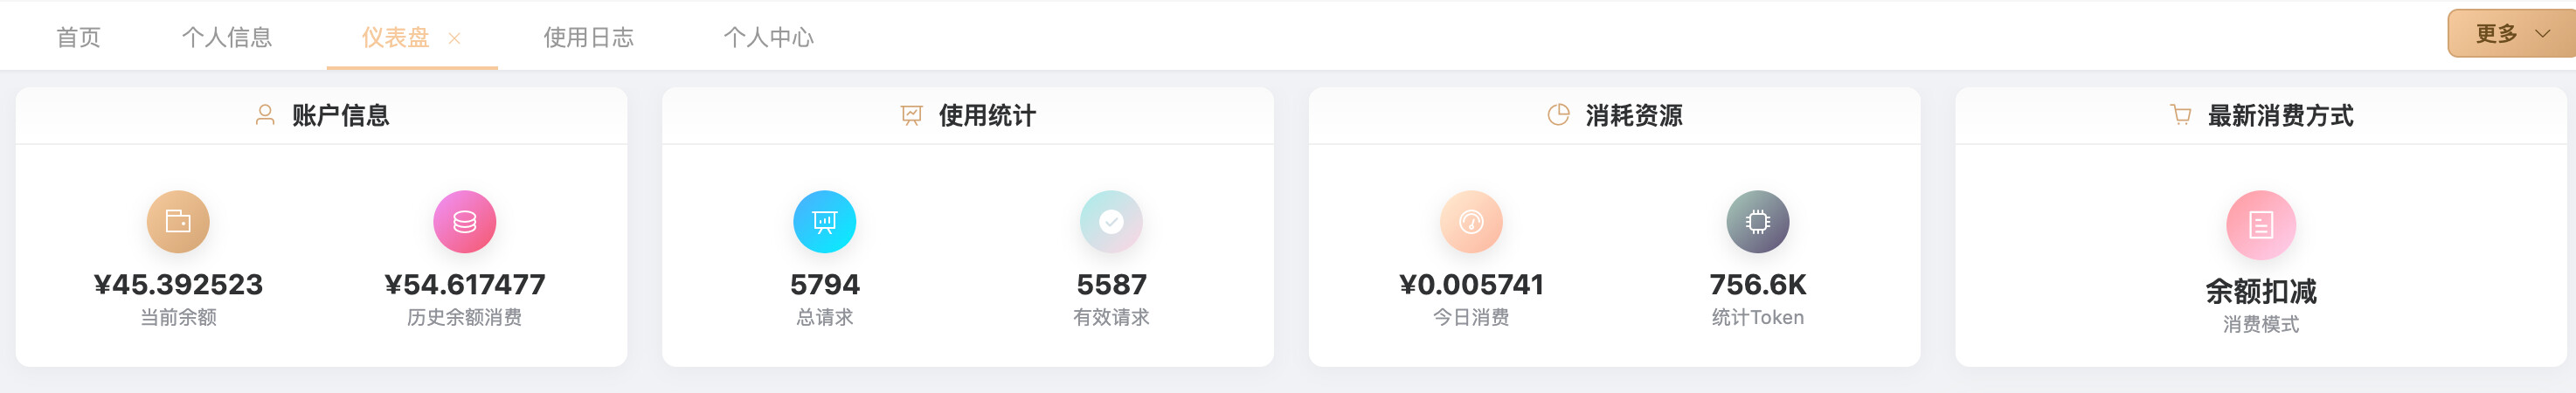Click the orange gauge icon above 今日消费
Viewport: 2576px width, 393px height.
pyautogui.click(x=1471, y=221)
